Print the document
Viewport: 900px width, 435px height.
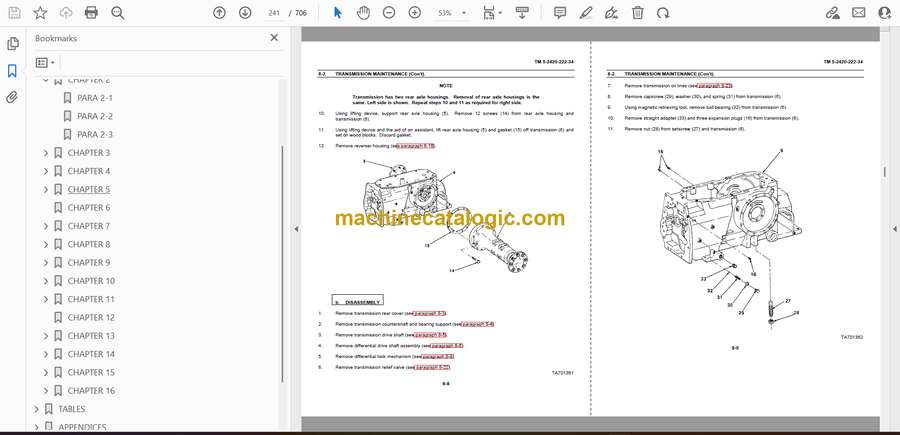pos(91,13)
